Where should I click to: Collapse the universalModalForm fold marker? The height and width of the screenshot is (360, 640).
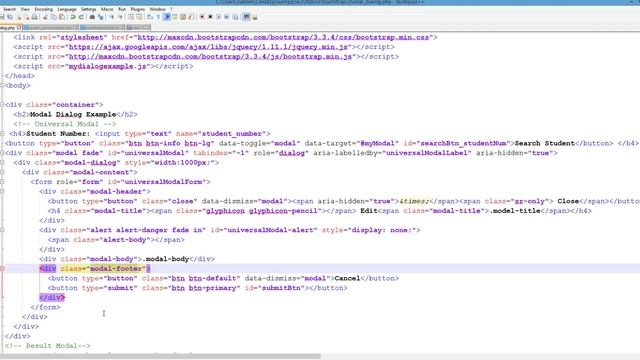(2, 182)
